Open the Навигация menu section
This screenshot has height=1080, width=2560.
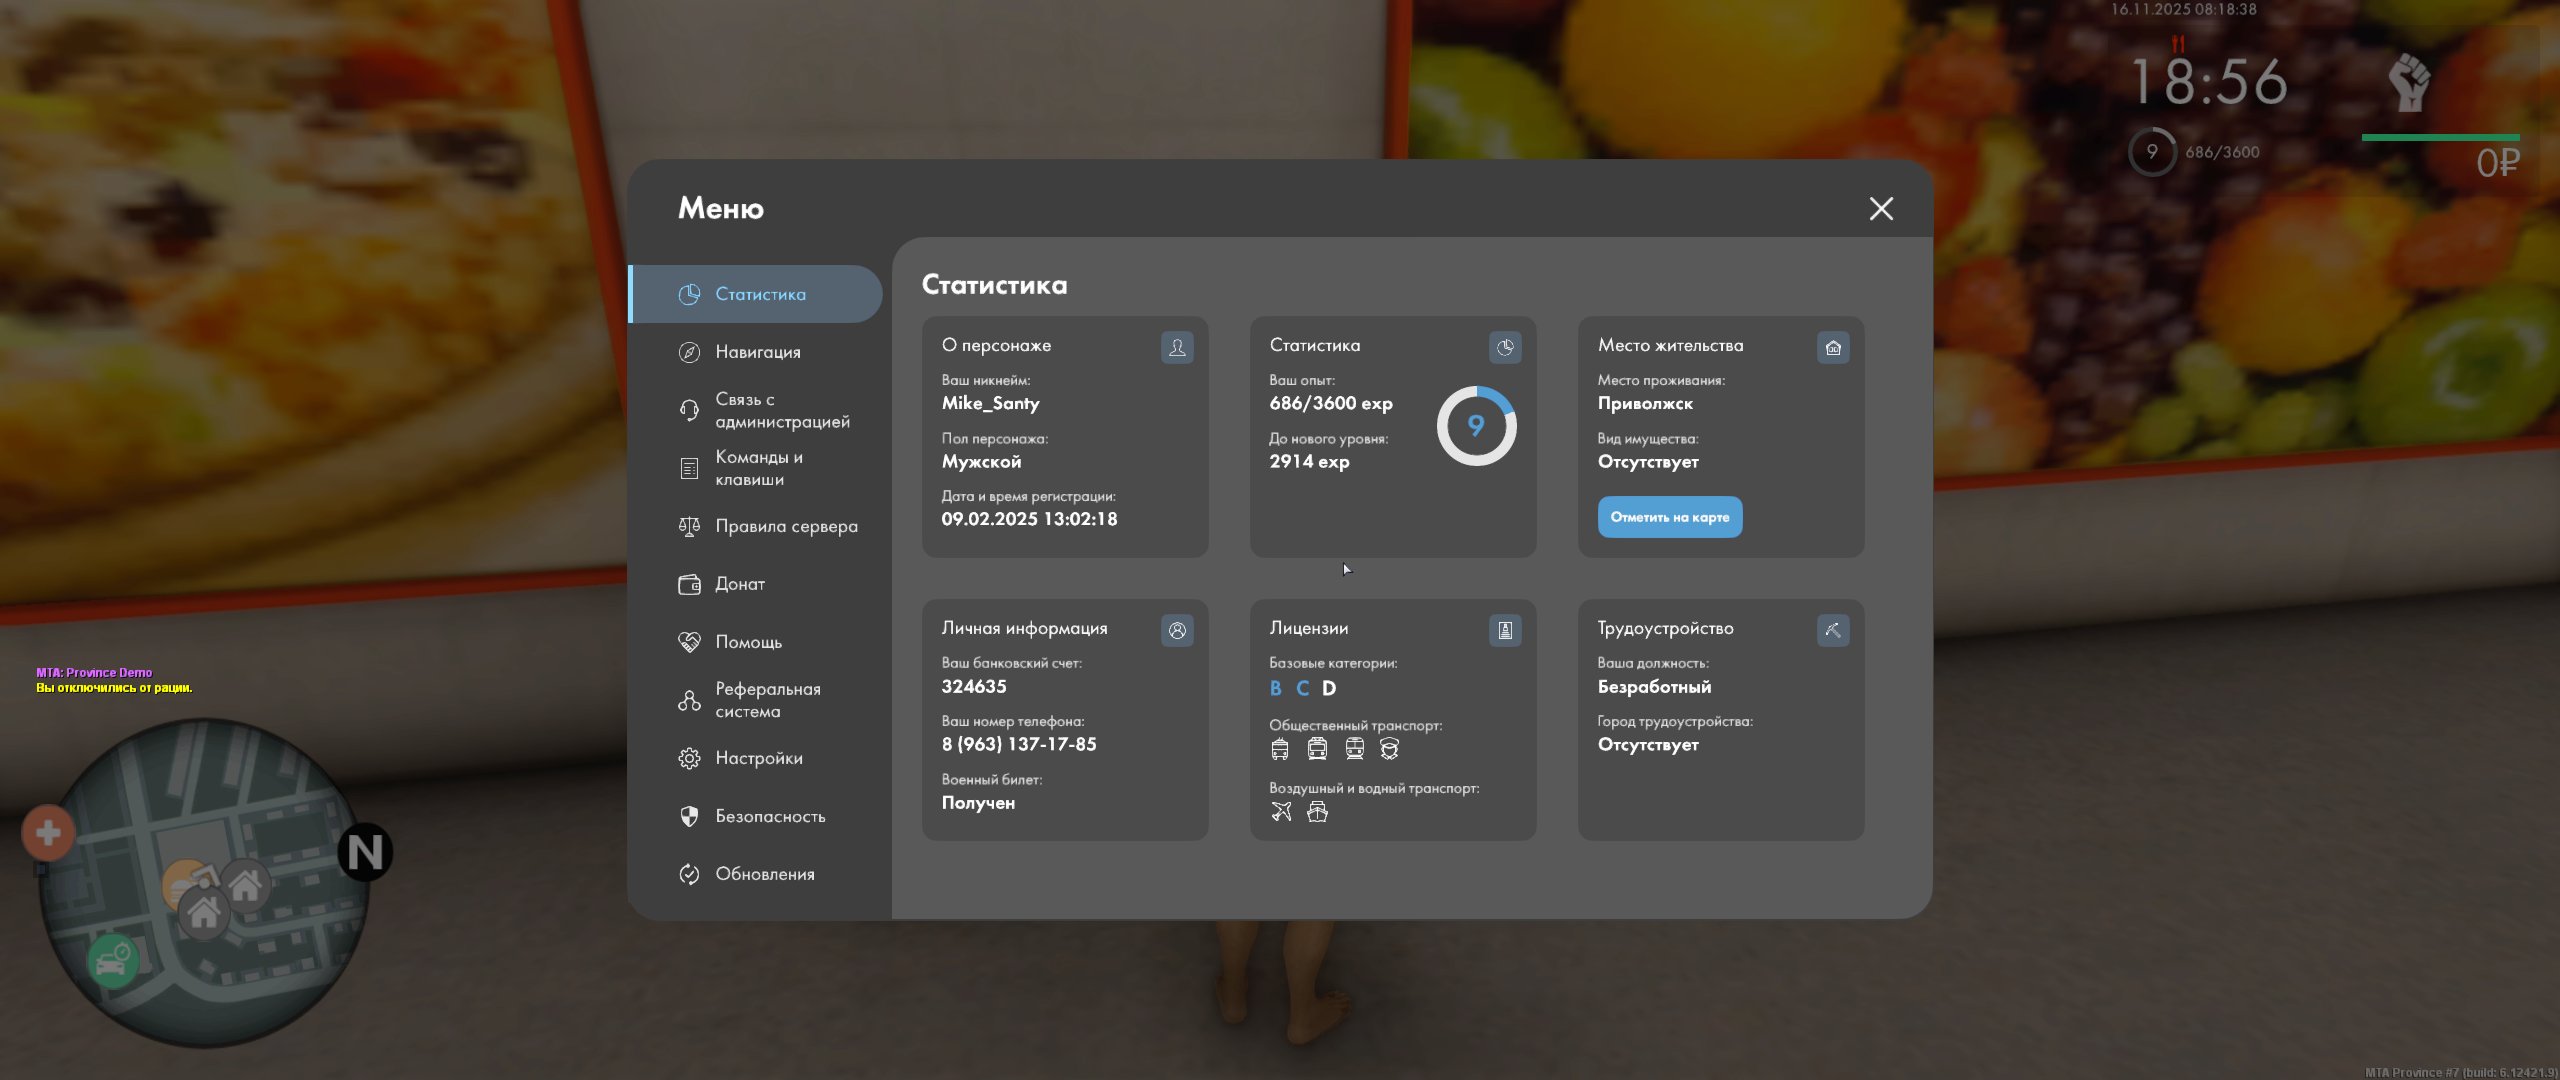click(x=757, y=352)
